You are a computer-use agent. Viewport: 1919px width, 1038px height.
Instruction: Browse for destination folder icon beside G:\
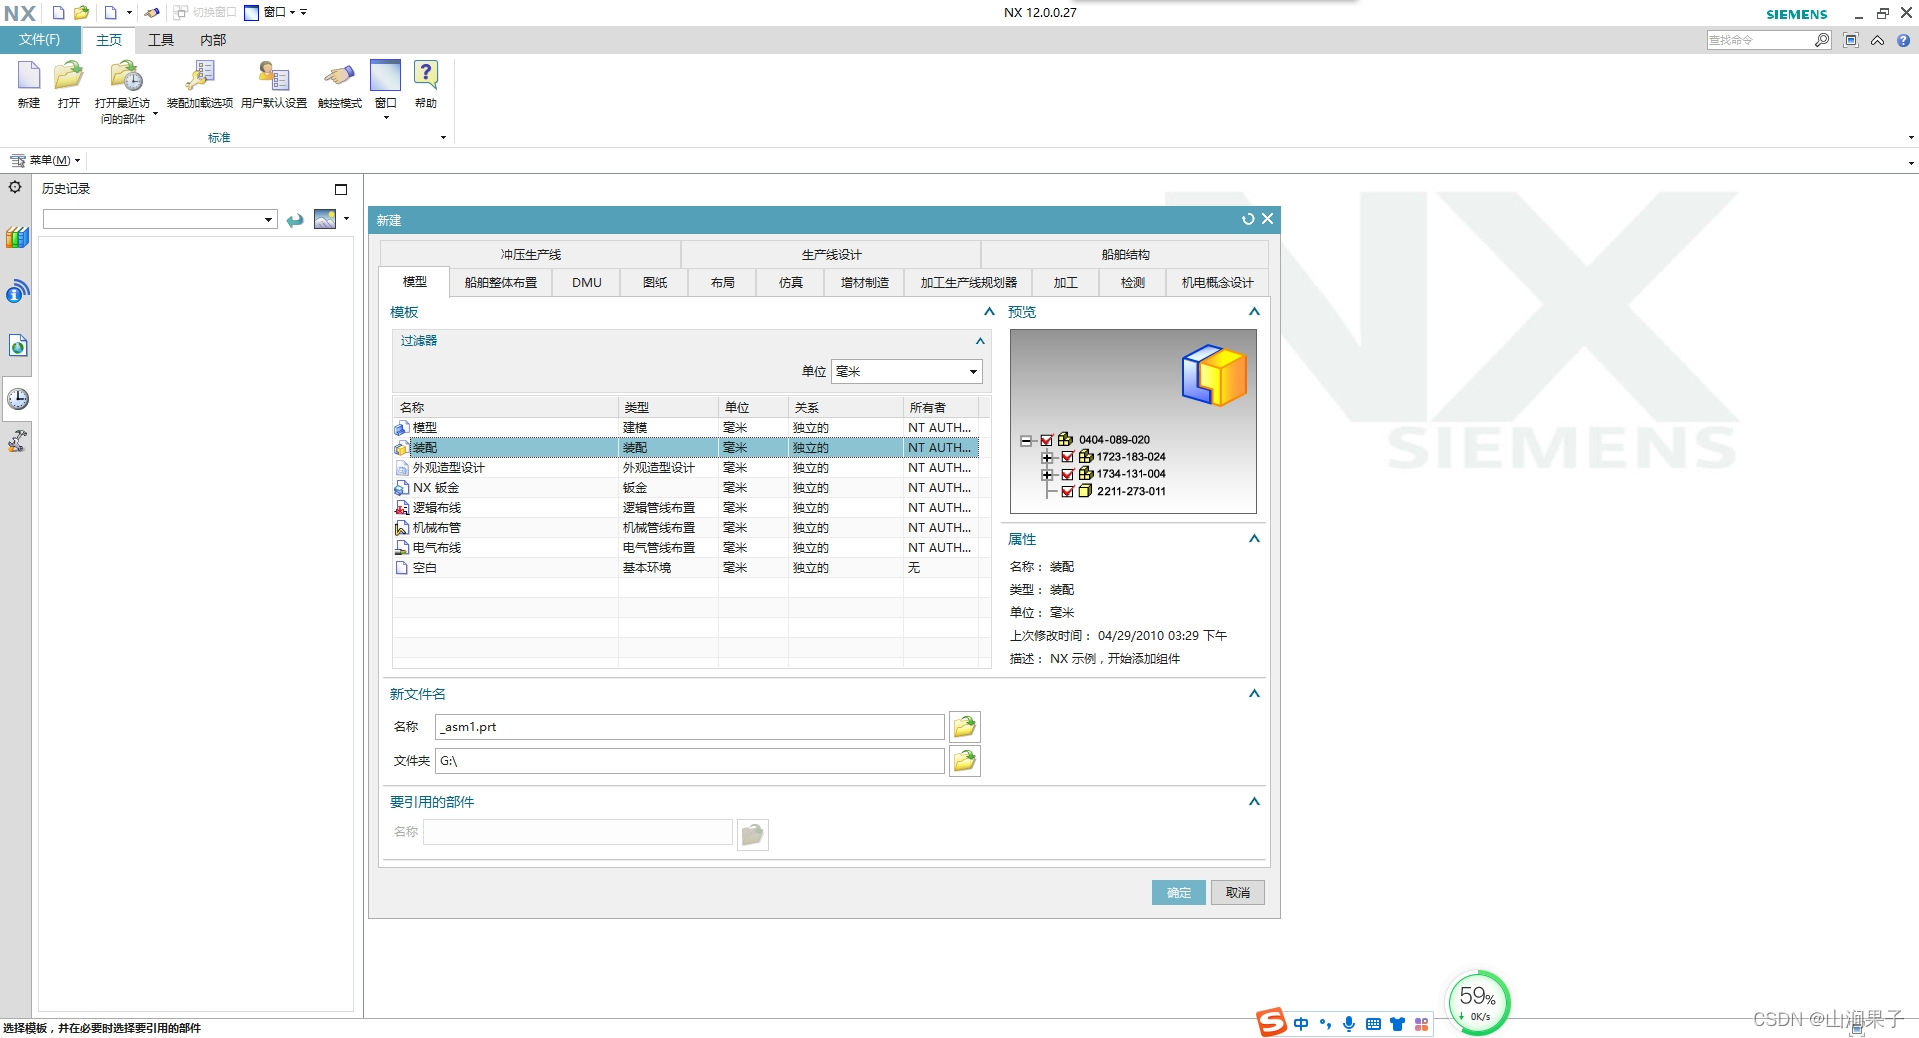[964, 761]
